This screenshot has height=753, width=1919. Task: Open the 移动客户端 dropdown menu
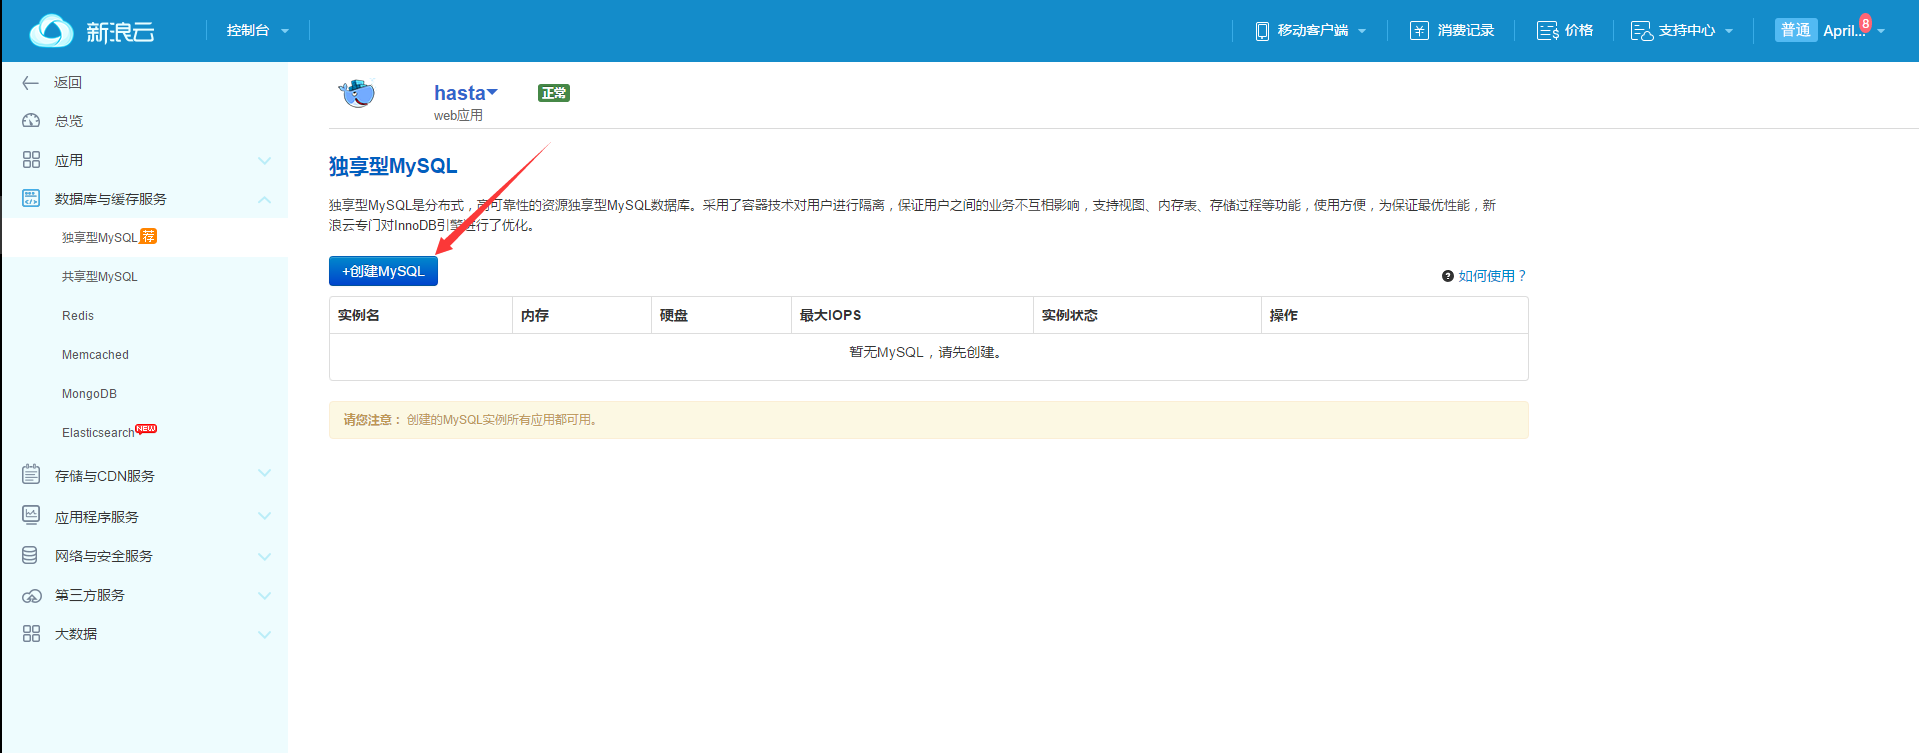[x=1311, y=31]
